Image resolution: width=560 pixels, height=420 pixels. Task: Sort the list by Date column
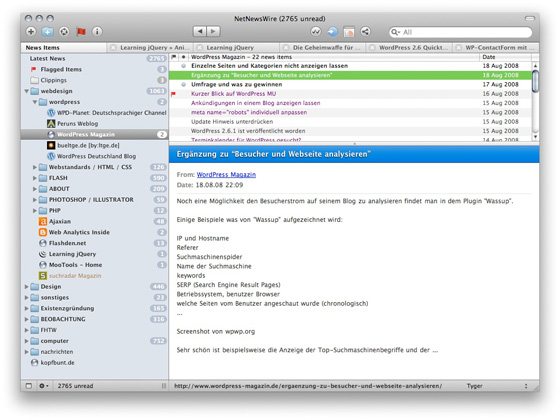(505, 57)
